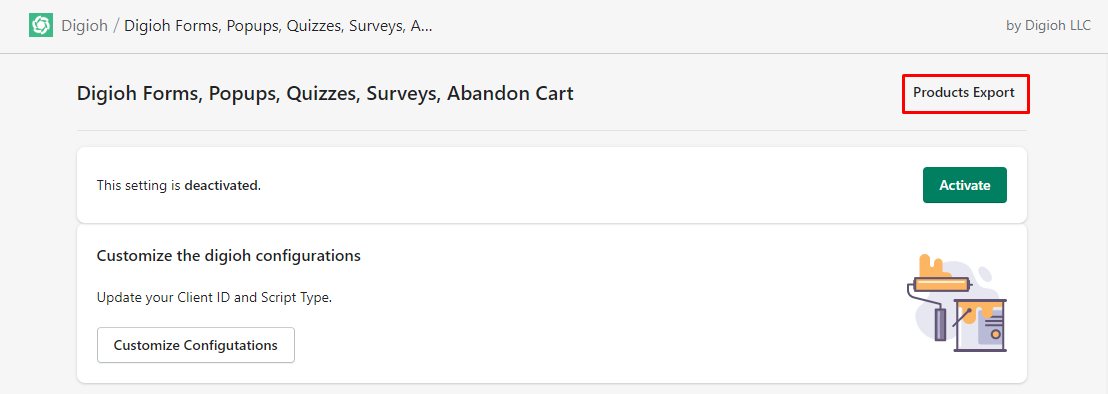Click 'Customize the digioh configurations' card heading
This screenshot has height=394, width=1108.
pyautogui.click(x=229, y=256)
